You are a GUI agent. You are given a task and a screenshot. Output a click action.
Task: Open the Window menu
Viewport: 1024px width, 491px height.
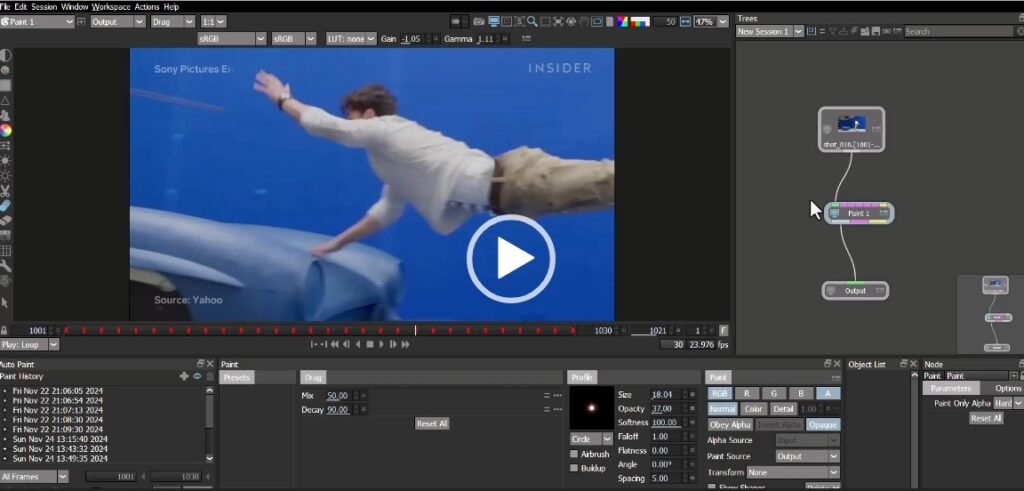tap(74, 7)
